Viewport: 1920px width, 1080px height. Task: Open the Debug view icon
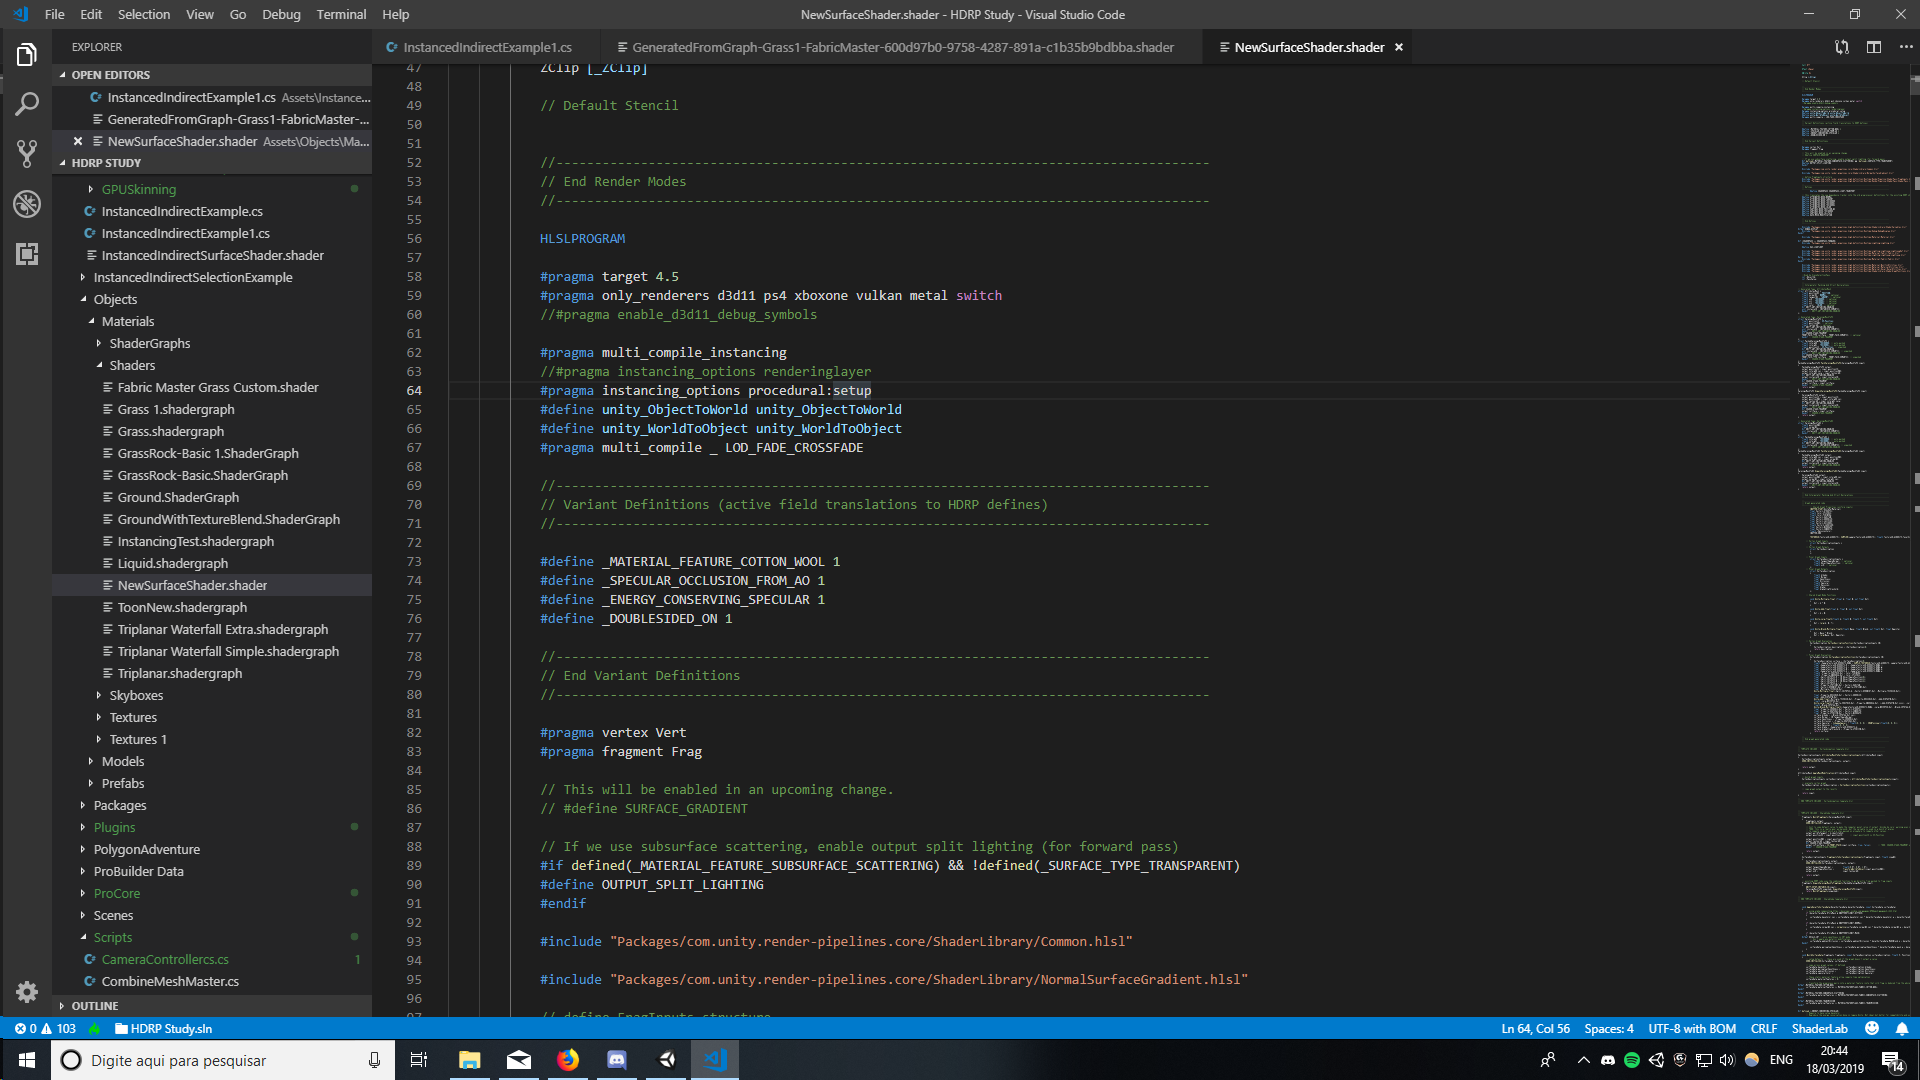[27, 204]
